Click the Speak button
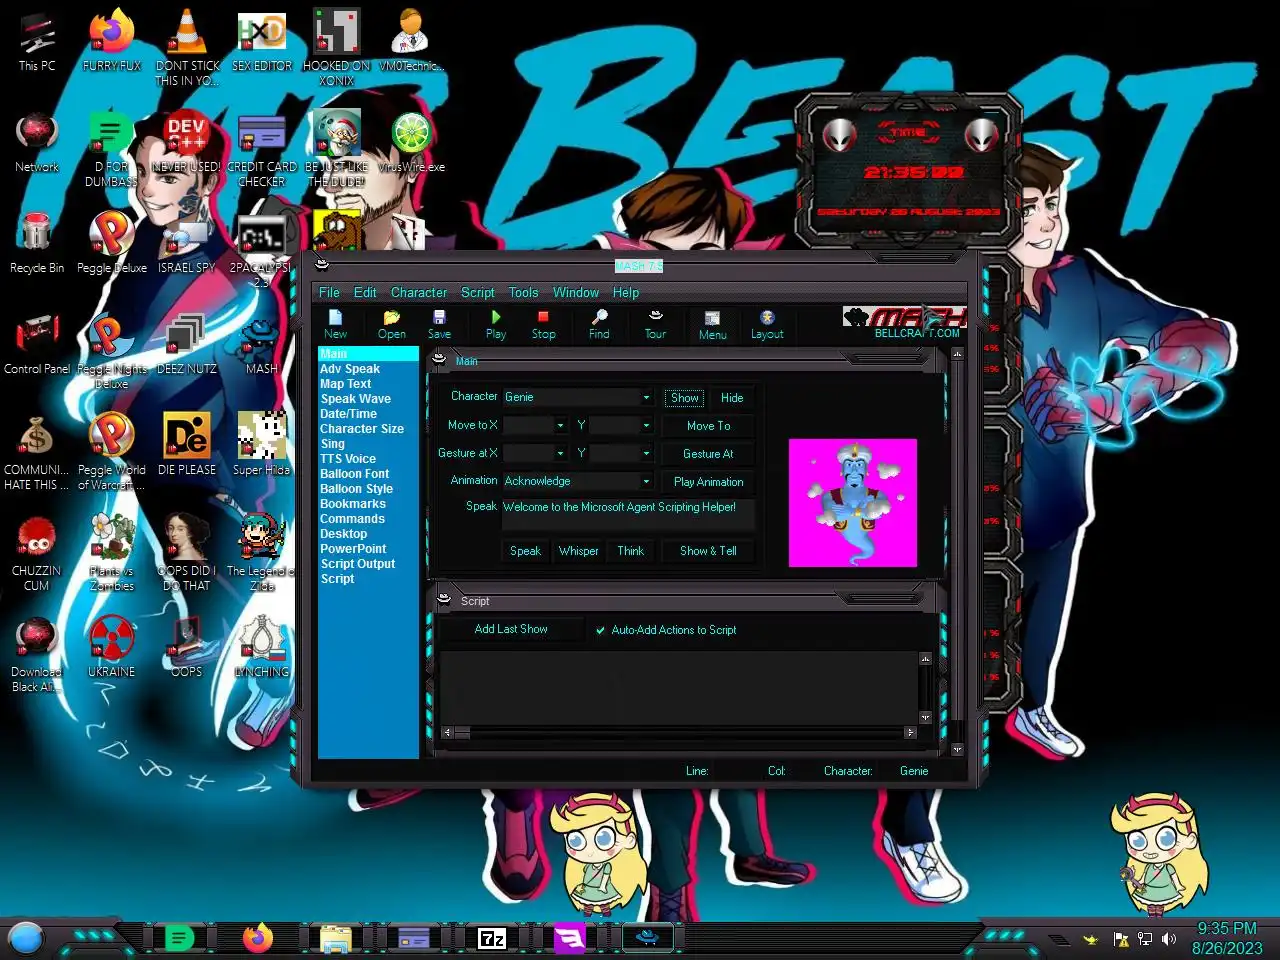1280x960 pixels. tap(525, 551)
